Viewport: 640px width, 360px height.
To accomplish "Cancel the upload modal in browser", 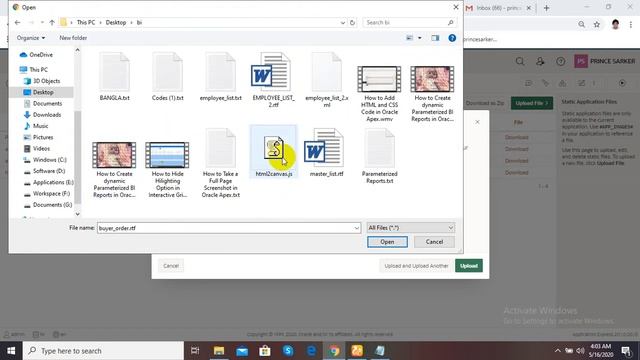I will [x=171, y=266].
